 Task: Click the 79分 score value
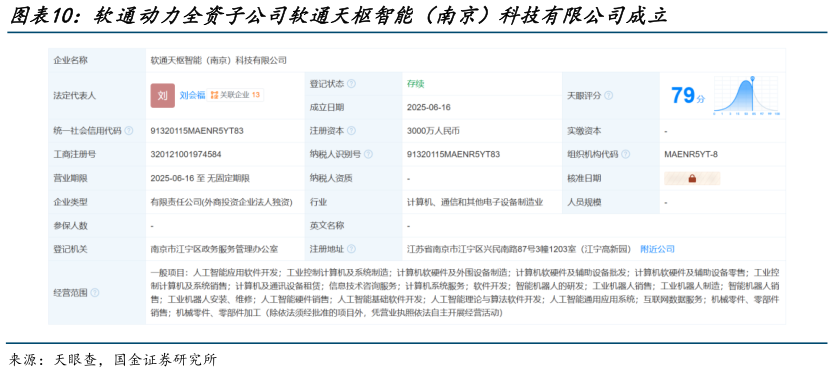tap(688, 96)
